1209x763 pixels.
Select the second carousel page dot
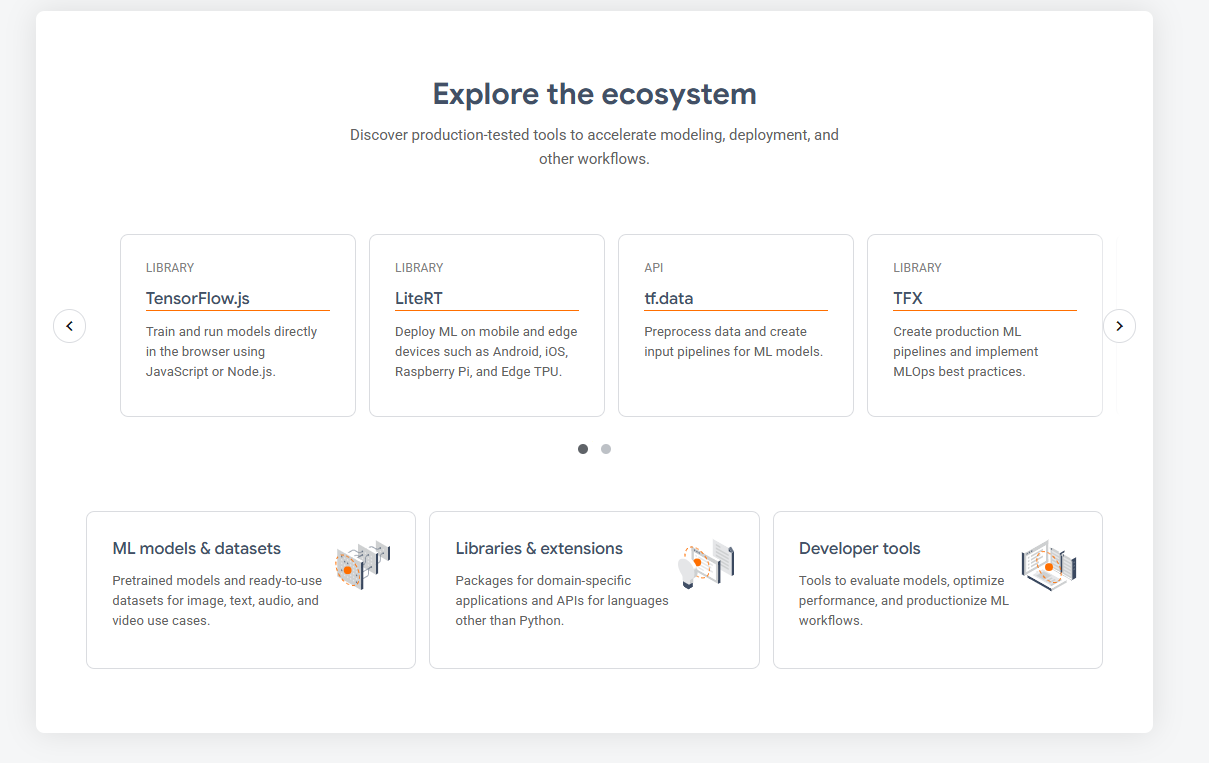click(x=606, y=449)
